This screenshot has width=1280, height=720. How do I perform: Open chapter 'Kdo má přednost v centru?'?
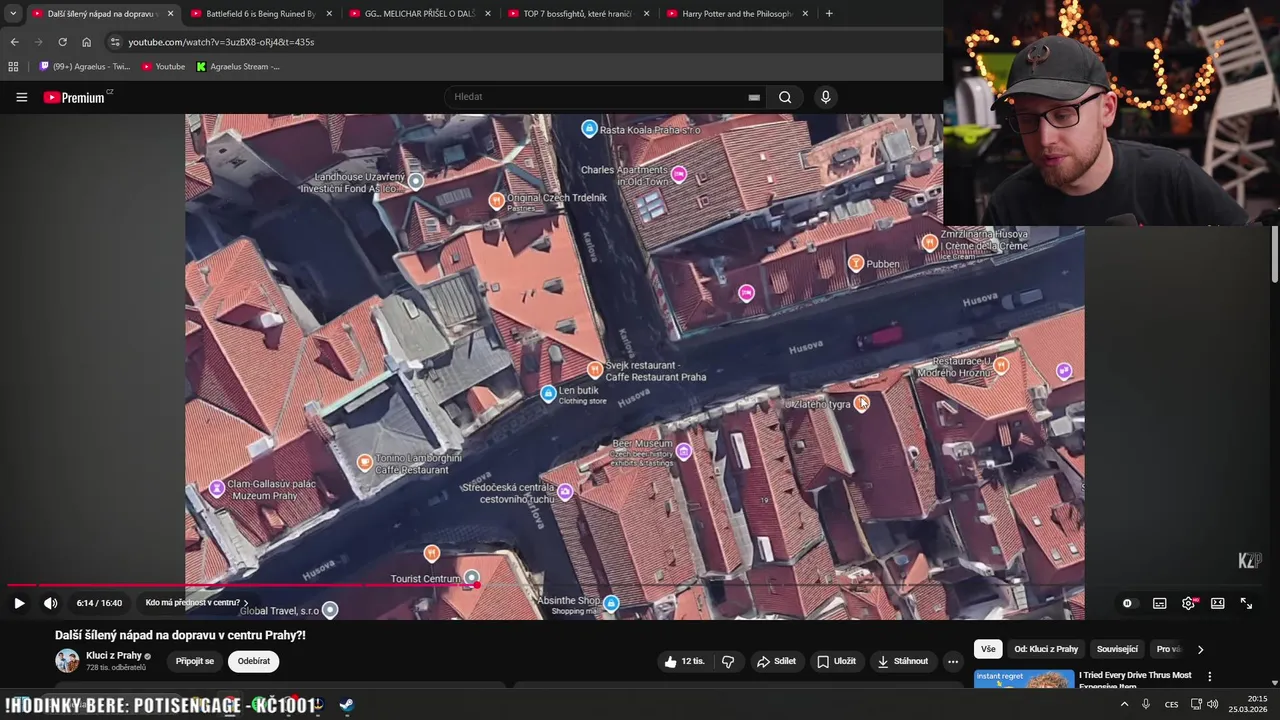pos(197,603)
